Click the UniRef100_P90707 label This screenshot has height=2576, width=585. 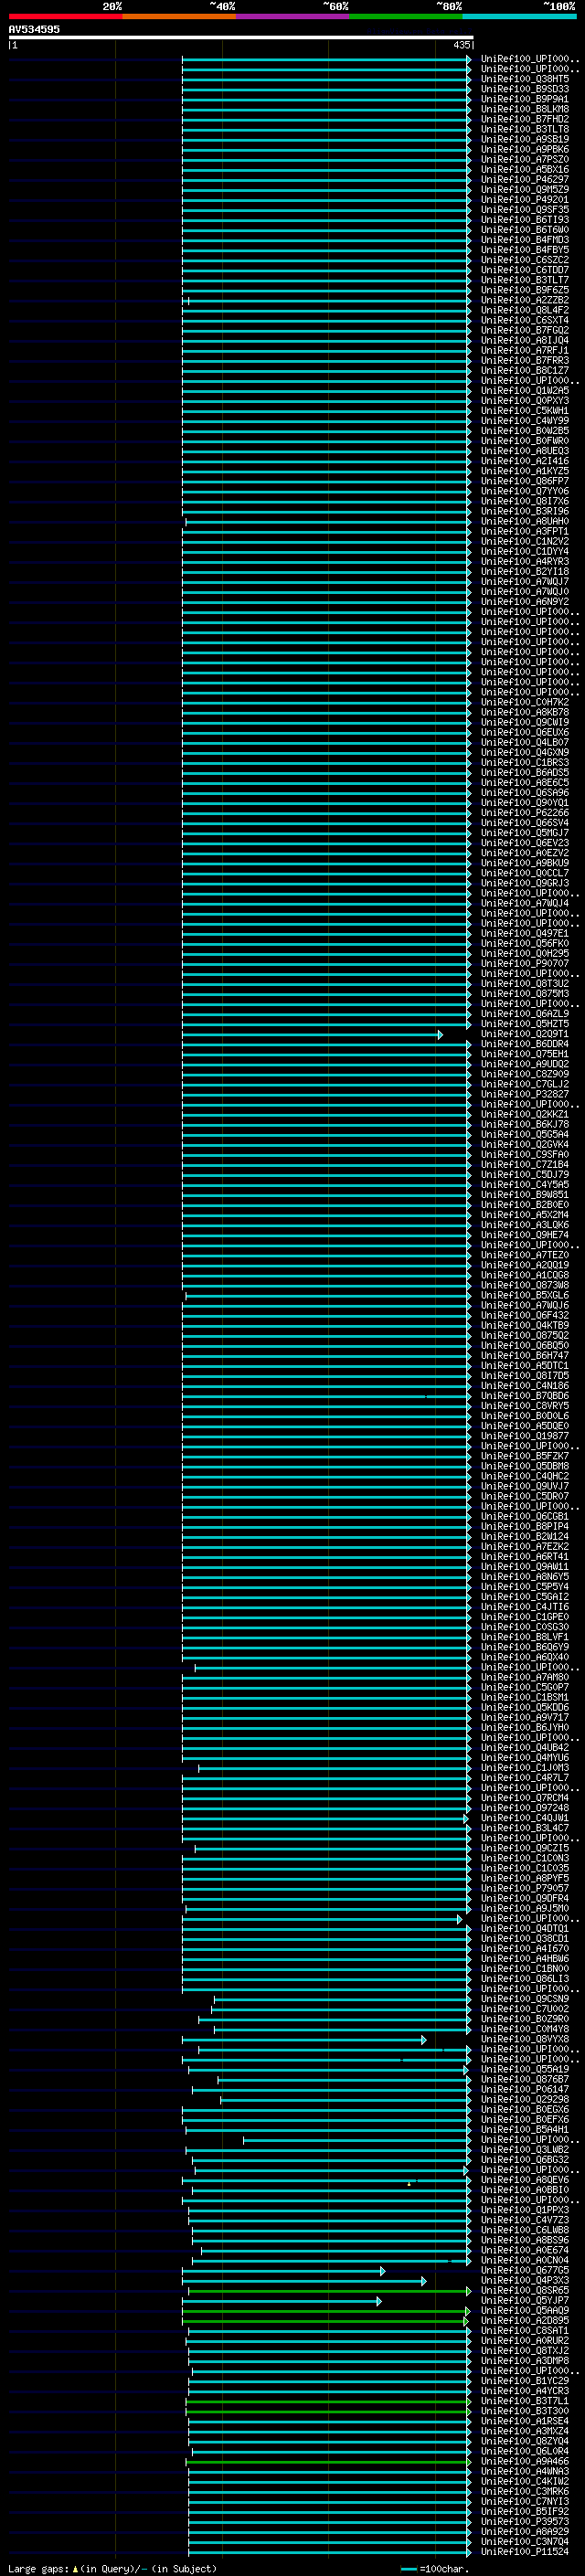pos(524,964)
